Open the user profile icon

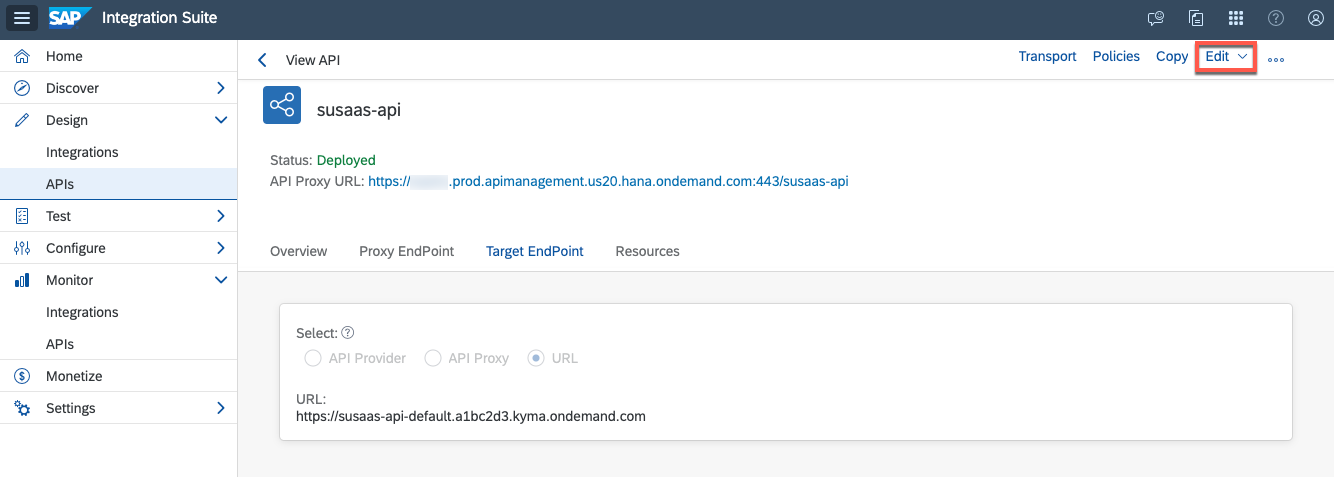(x=1316, y=18)
